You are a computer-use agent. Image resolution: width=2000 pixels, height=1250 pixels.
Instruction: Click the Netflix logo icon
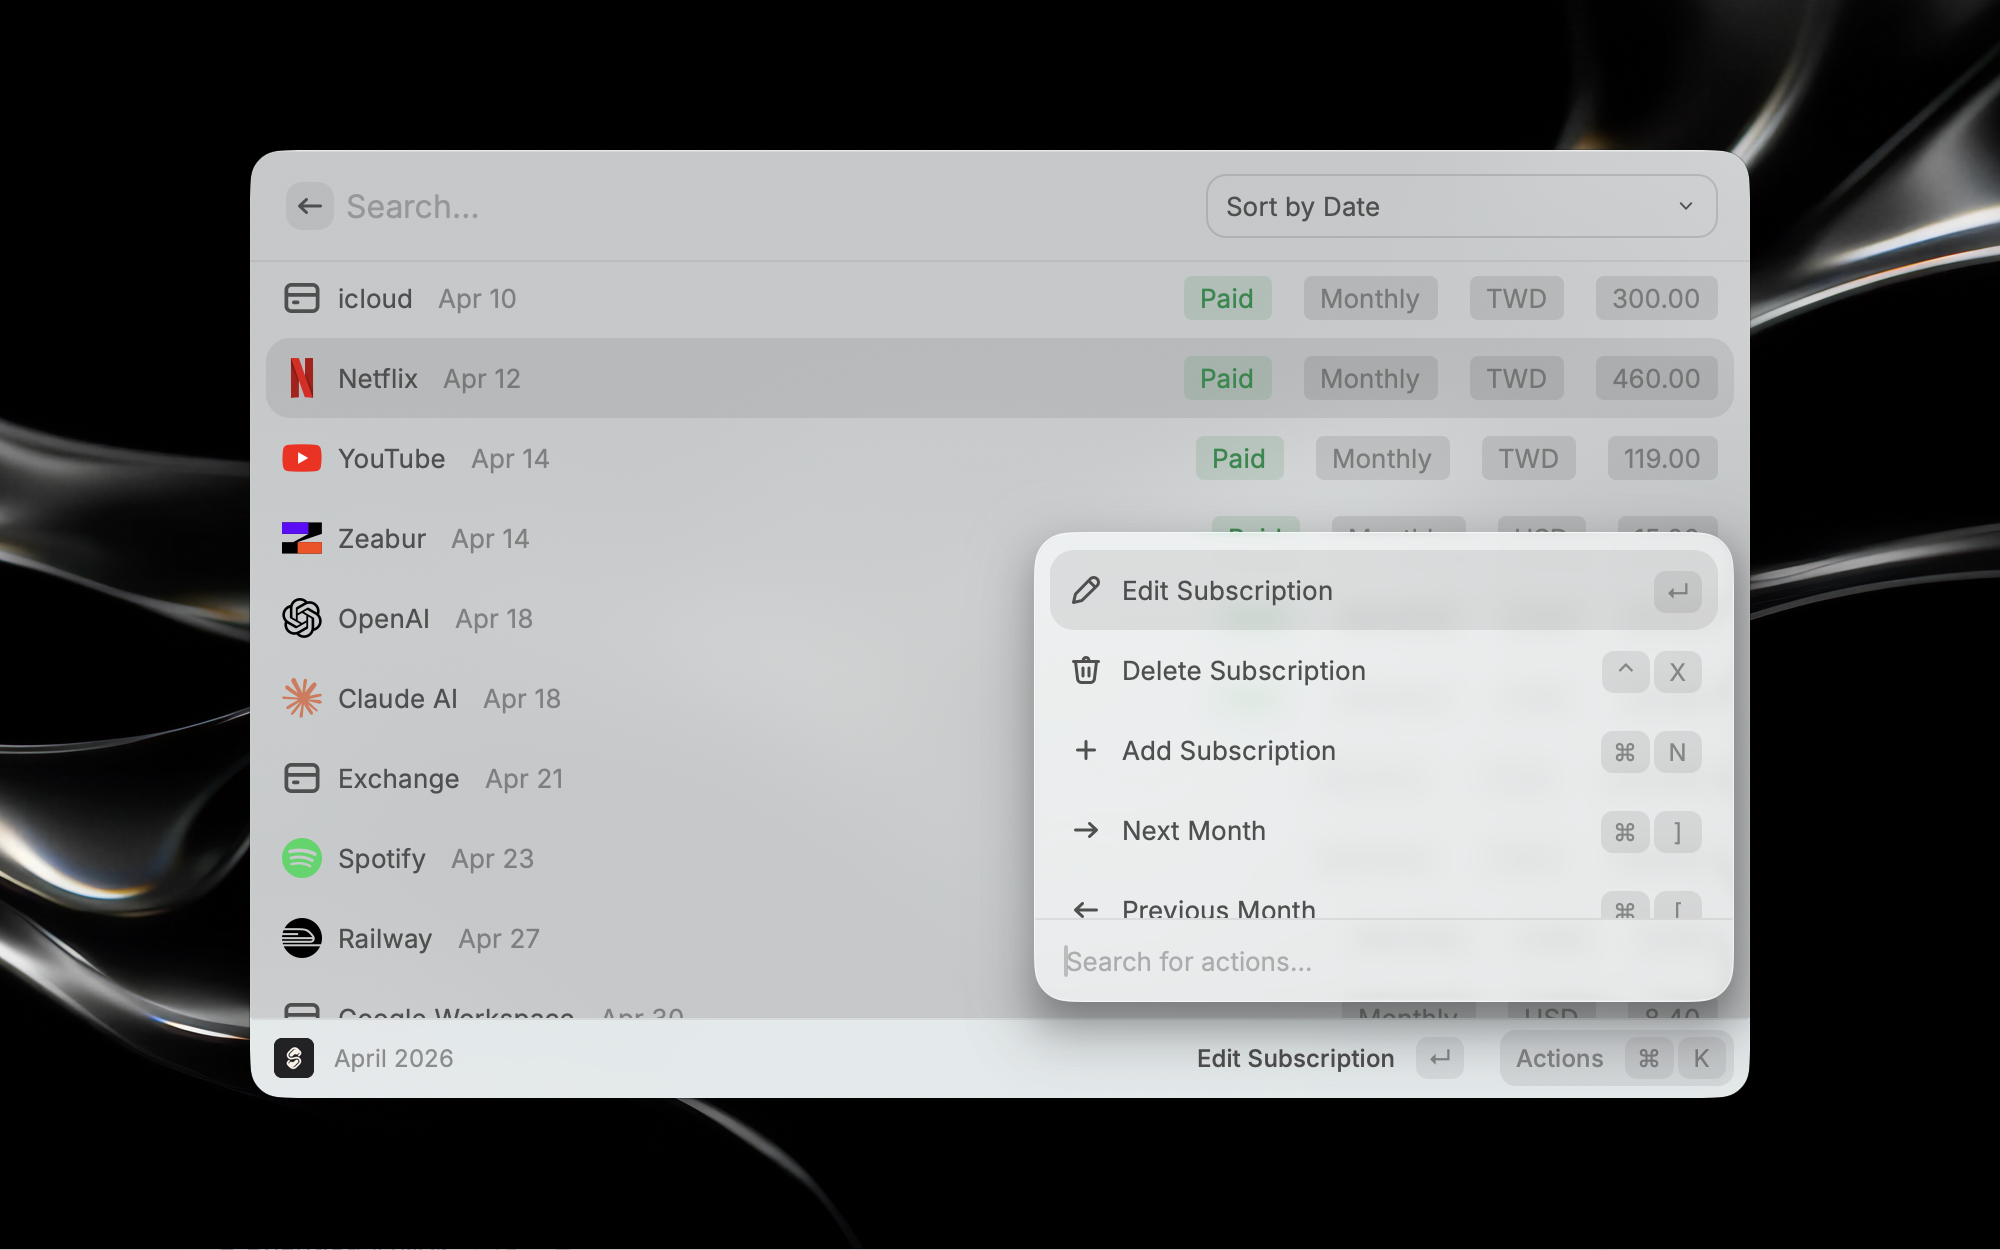click(x=301, y=378)
